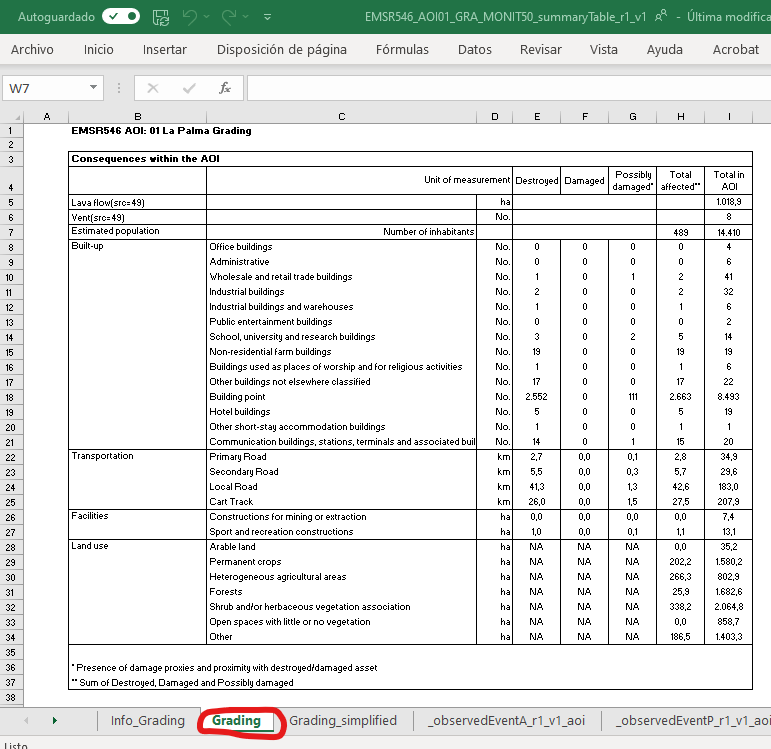
Task: Click the Redo arrow icon
Action: tap(229, 17)
